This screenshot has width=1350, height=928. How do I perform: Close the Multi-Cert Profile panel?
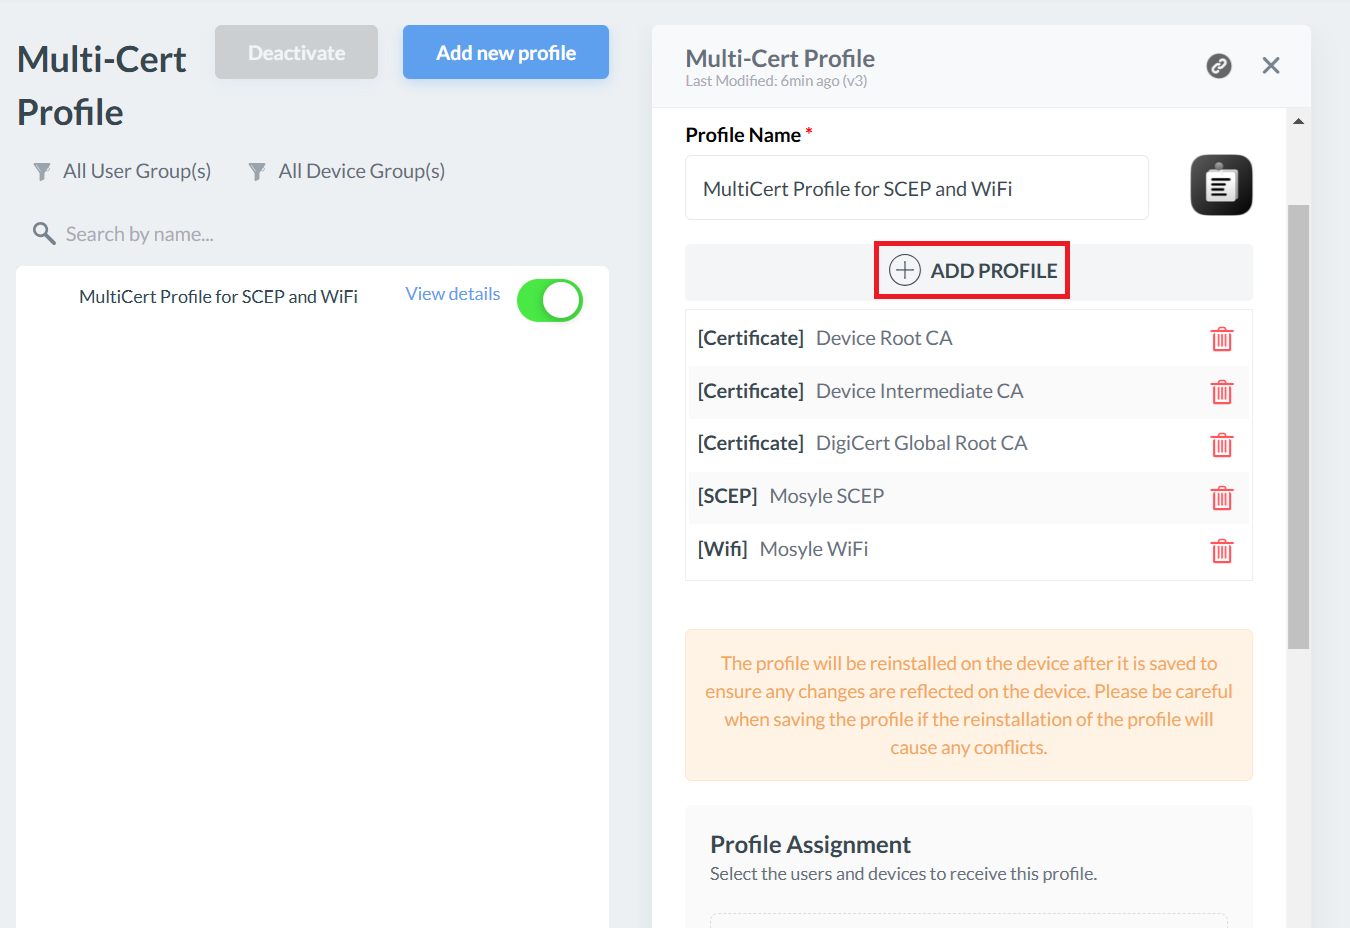1271,66
